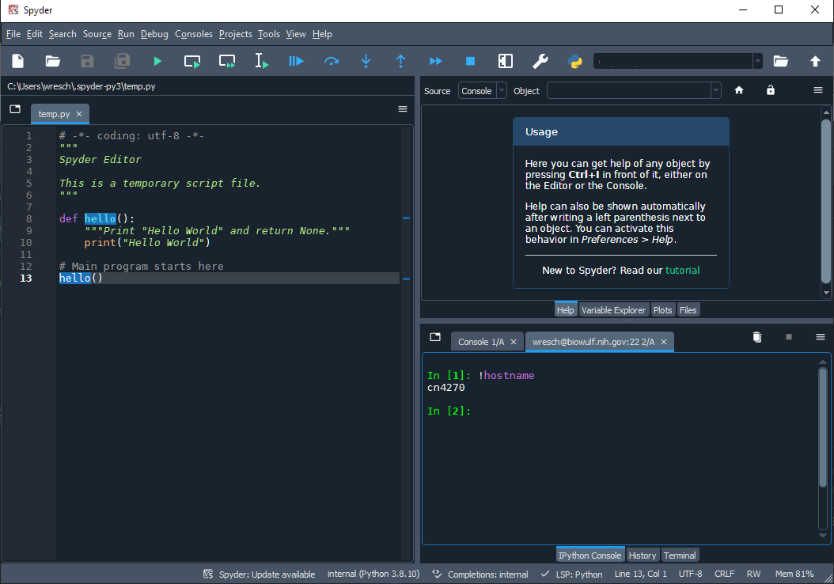Click the Step into debug arrow
The width and height of the screenshot is (834, 584).
pos(366,61)
